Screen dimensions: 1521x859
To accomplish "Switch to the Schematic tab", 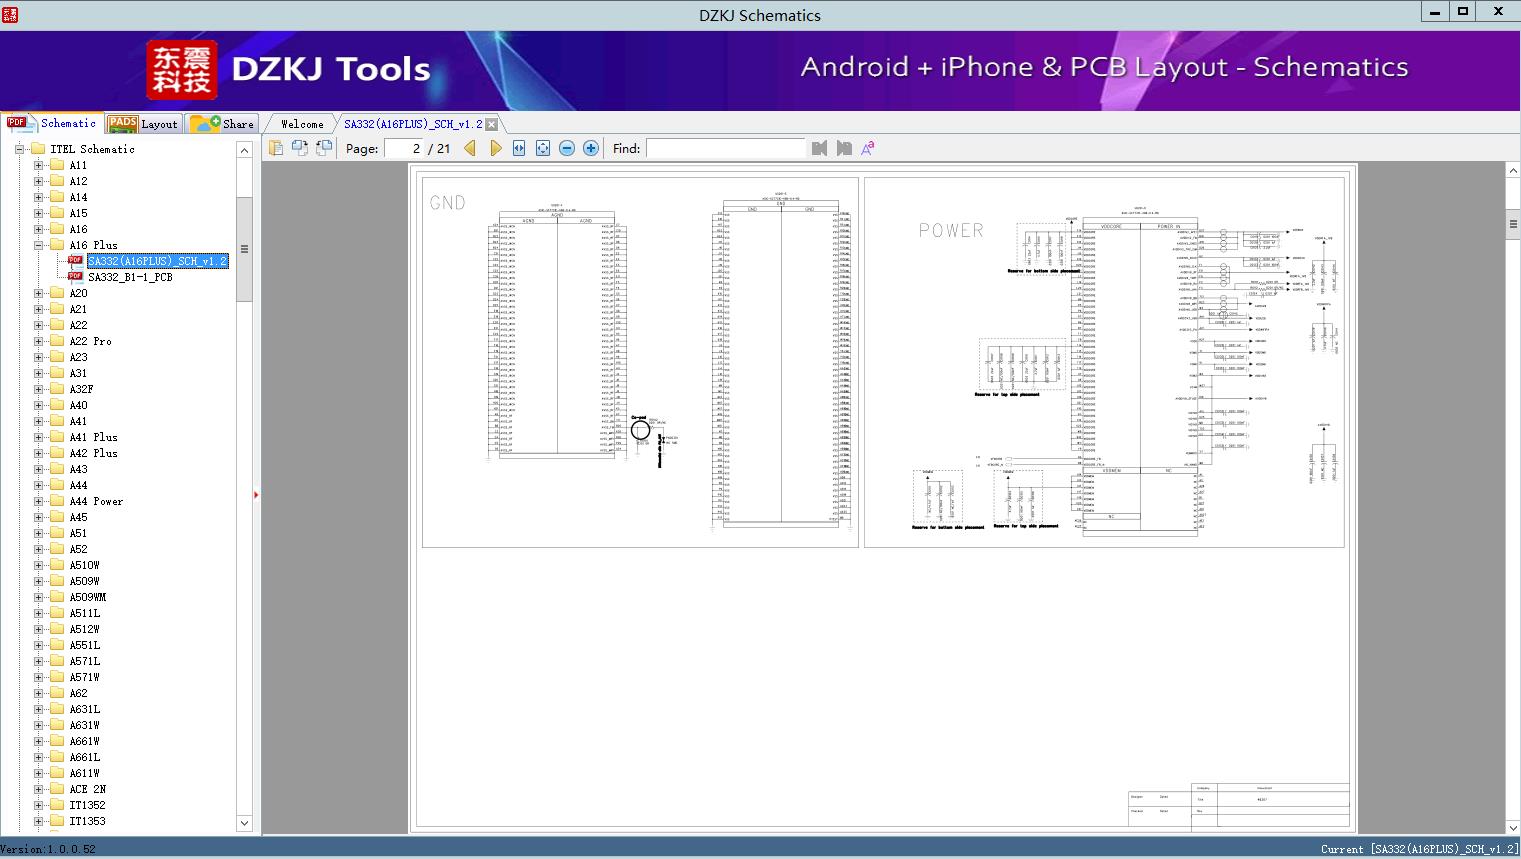I will [x=52, y=123].
